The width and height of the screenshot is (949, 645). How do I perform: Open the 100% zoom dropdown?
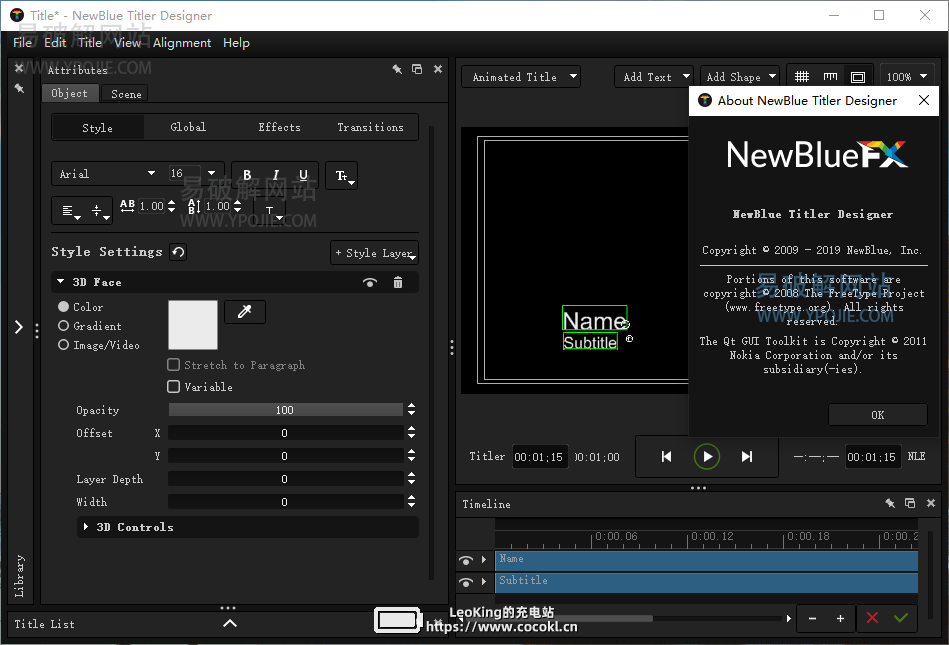pos(907,77)
